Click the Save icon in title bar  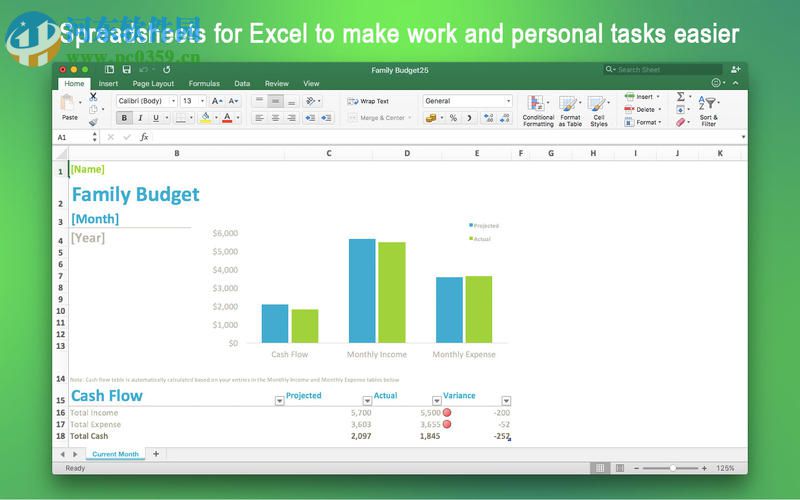(x=127, y=69)
